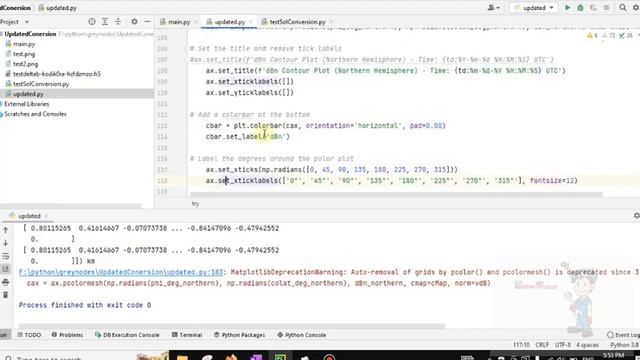Open the Problems tool window
The height and width of the screenshot is (360, 640).
tap(67, 335)
